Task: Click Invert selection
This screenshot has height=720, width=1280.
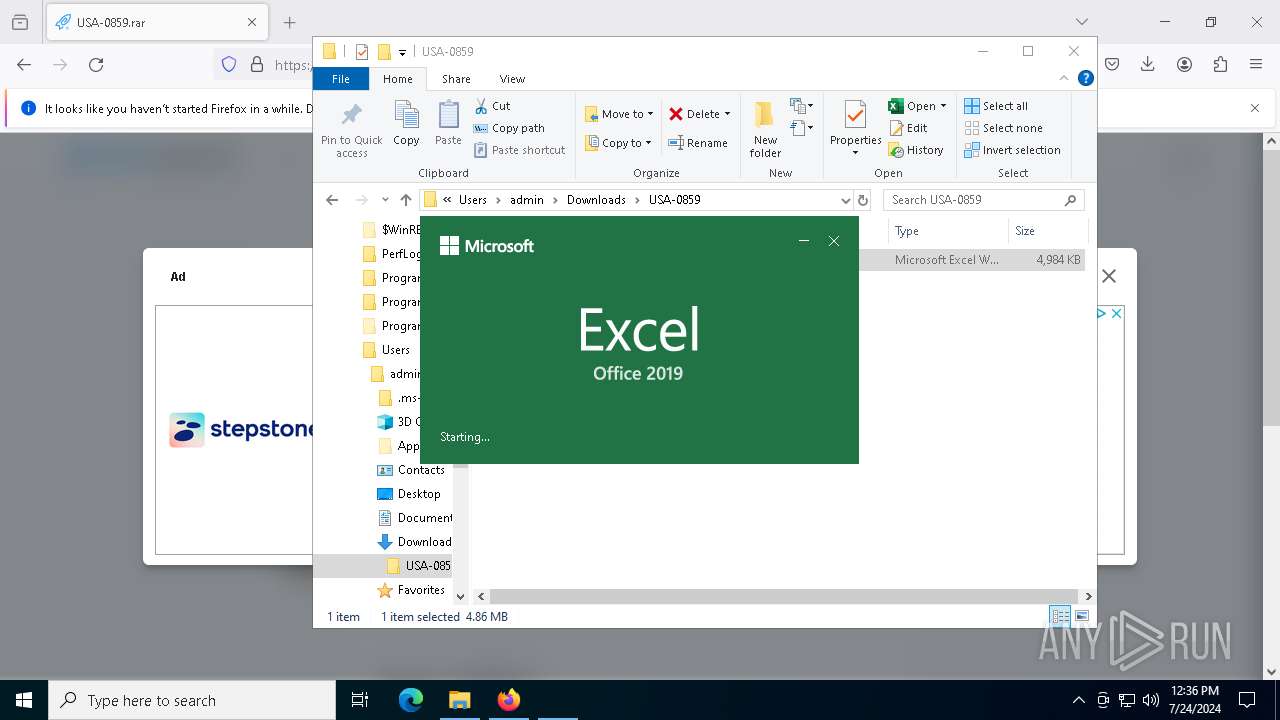Action: tap(1012, 150)
